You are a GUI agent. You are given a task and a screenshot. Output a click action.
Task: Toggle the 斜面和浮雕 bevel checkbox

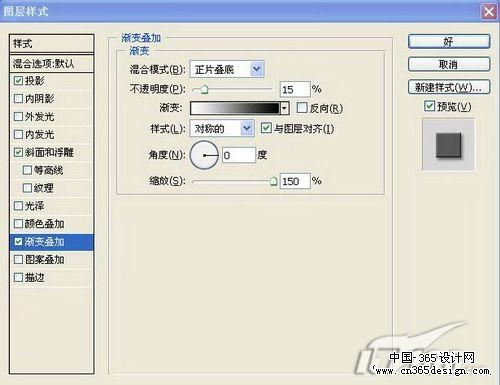tap(18, 152)
